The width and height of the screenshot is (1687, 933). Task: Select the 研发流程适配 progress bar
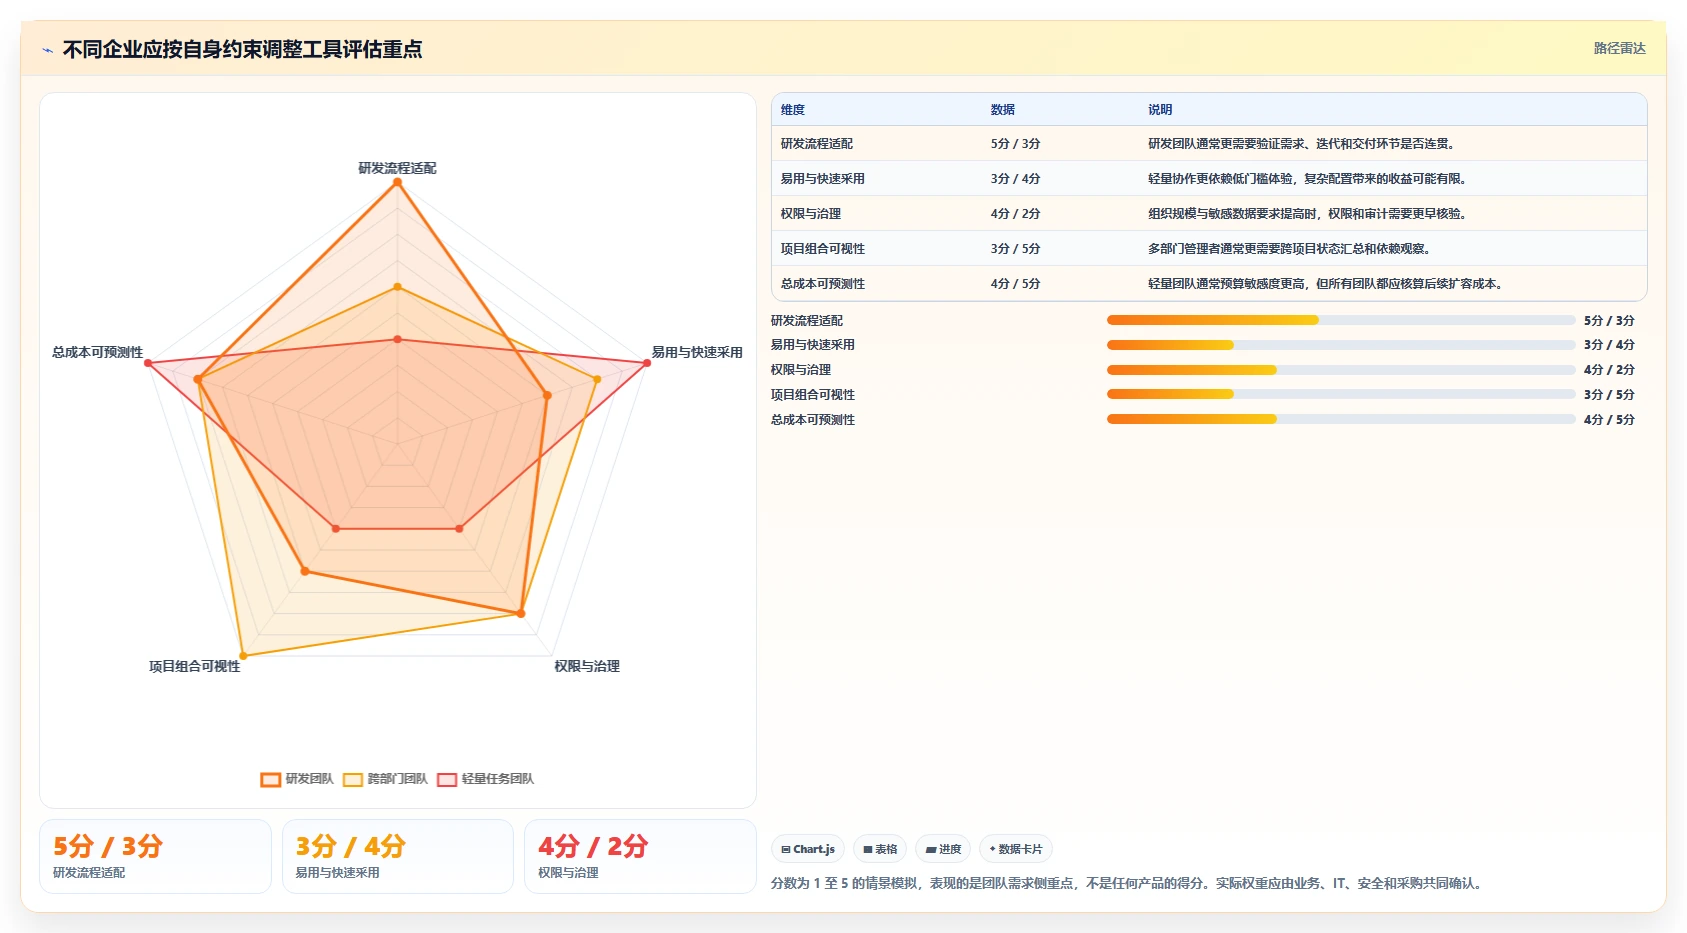click(1341, 320)
